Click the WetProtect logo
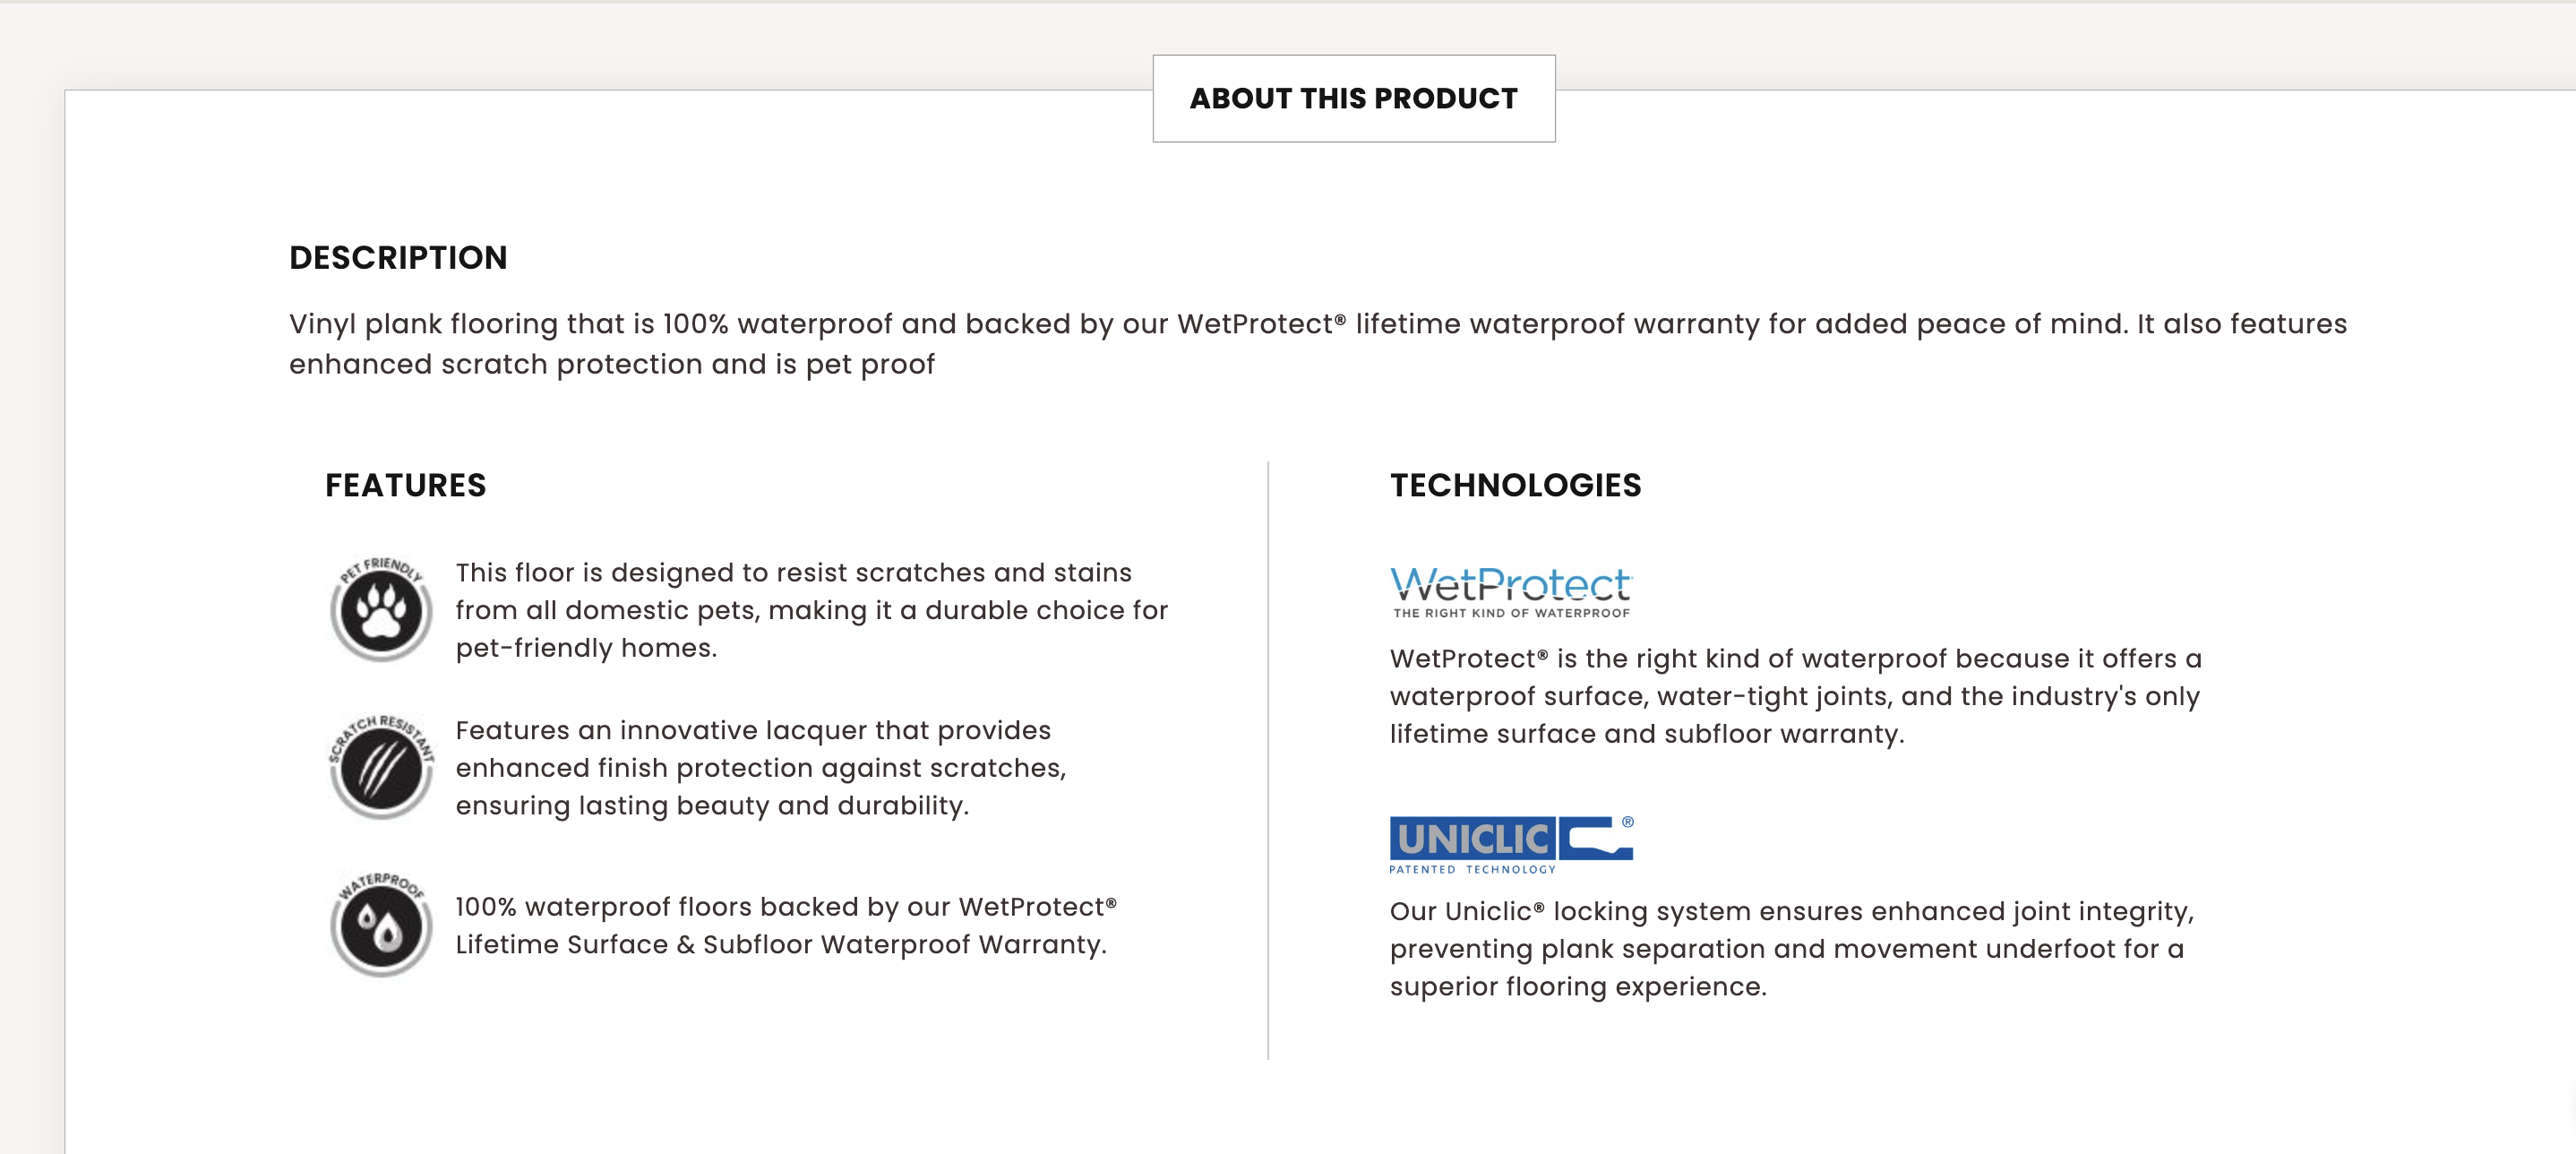This screenshot has width=2576, height=1154. pos(1510,584)
